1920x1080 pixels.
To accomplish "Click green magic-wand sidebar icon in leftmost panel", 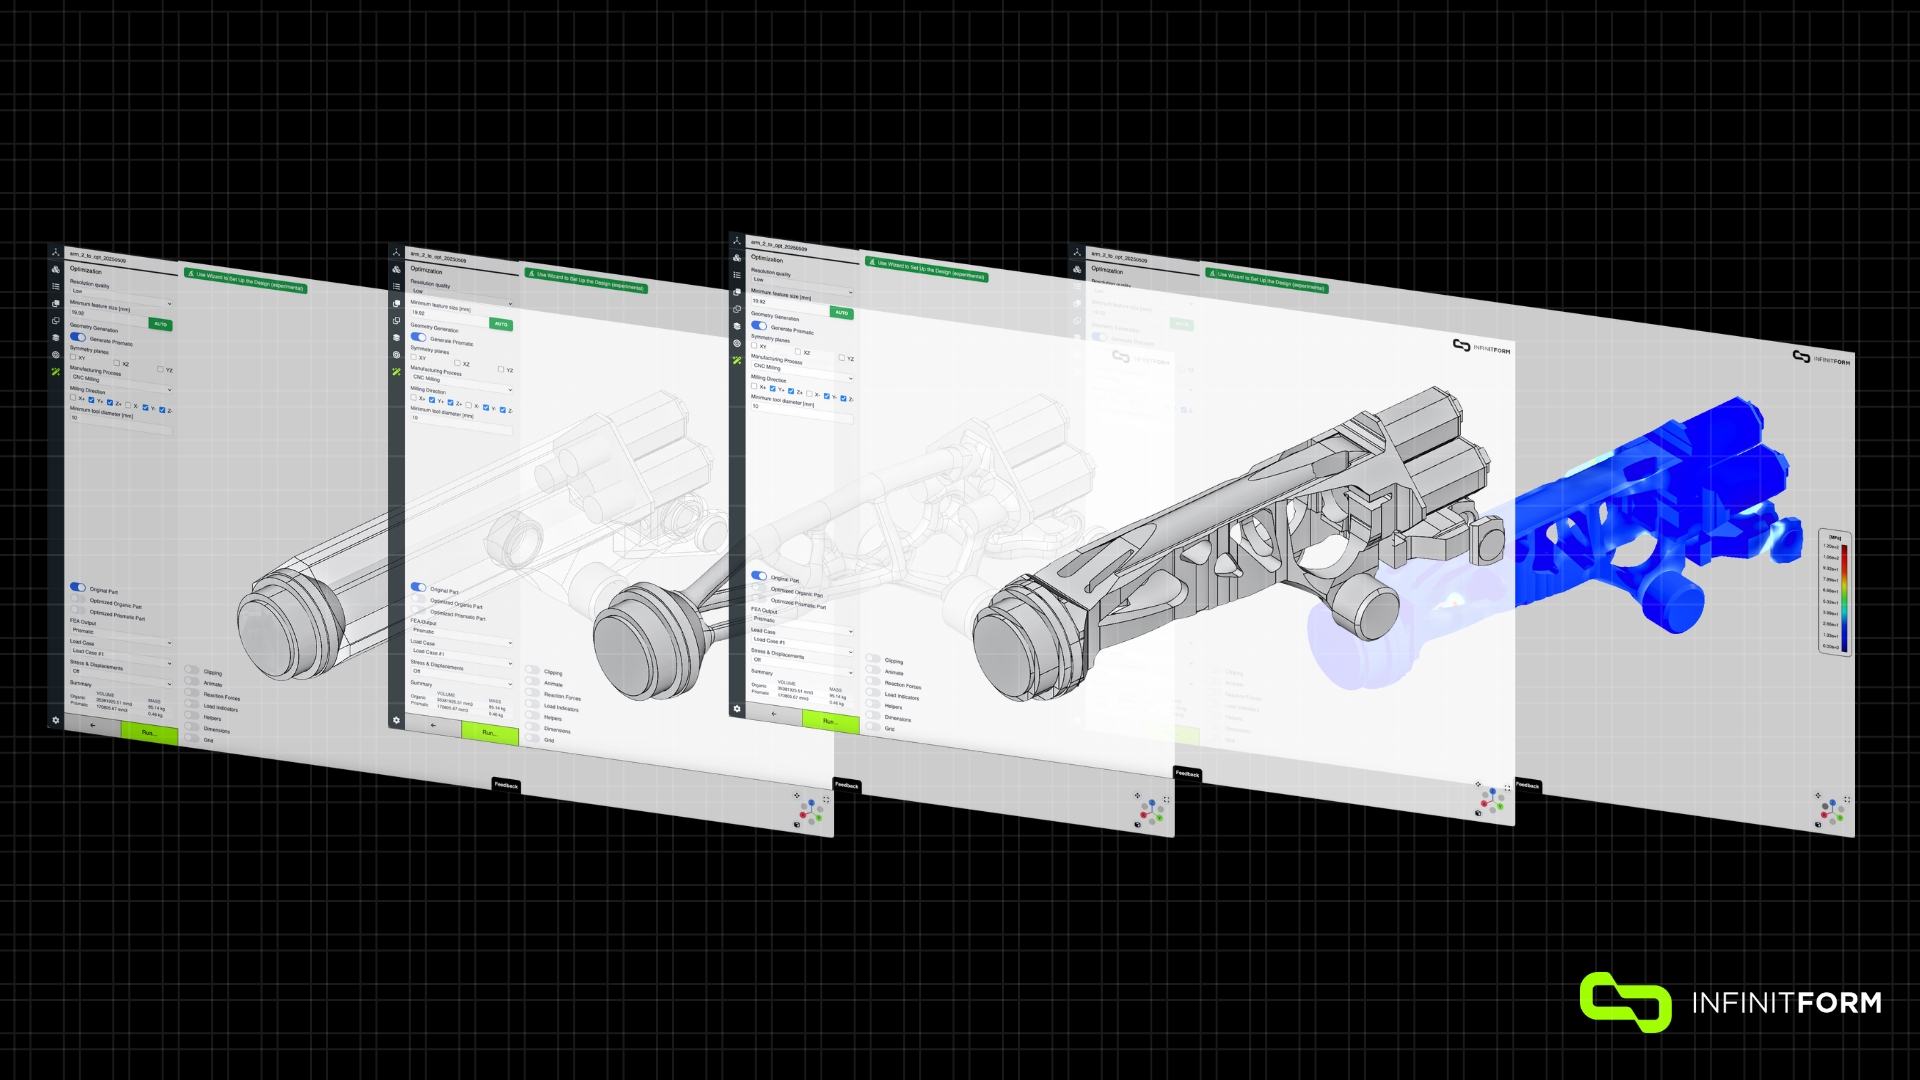I will click(x=56, y=371).
